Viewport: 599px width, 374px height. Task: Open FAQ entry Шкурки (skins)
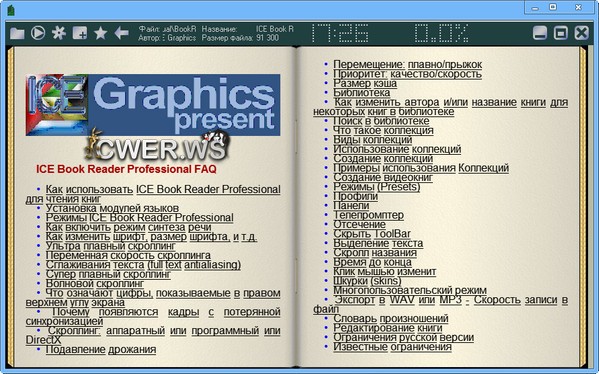(x=367, y=281)
